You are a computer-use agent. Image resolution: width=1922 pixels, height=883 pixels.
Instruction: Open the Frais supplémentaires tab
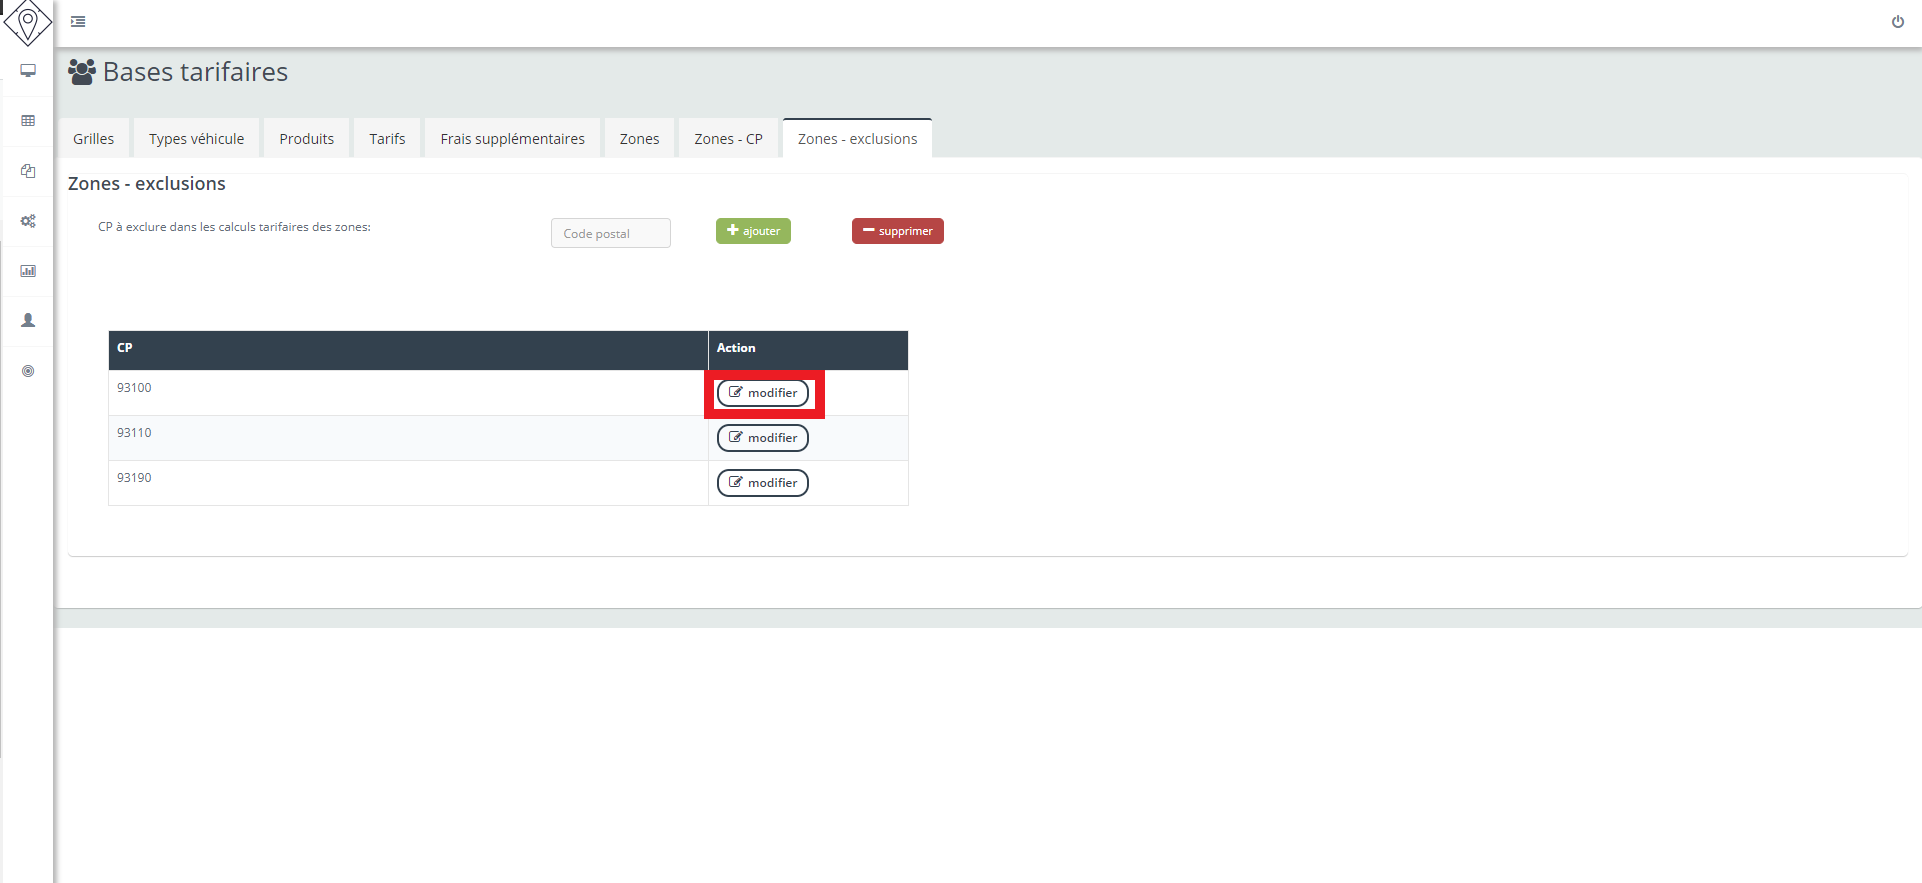coord(512,139)
